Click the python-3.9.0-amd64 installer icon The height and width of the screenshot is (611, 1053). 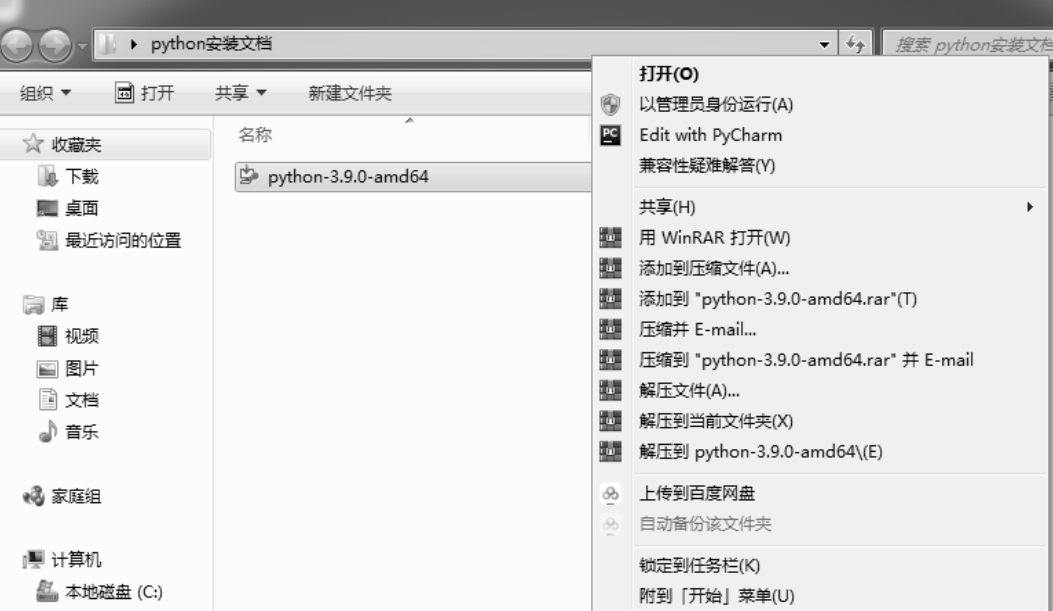(249, 176)
